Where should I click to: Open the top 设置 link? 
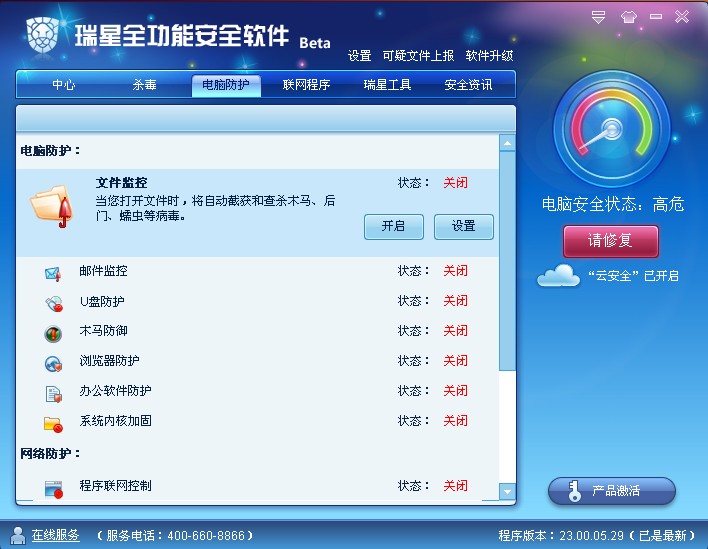359,56
